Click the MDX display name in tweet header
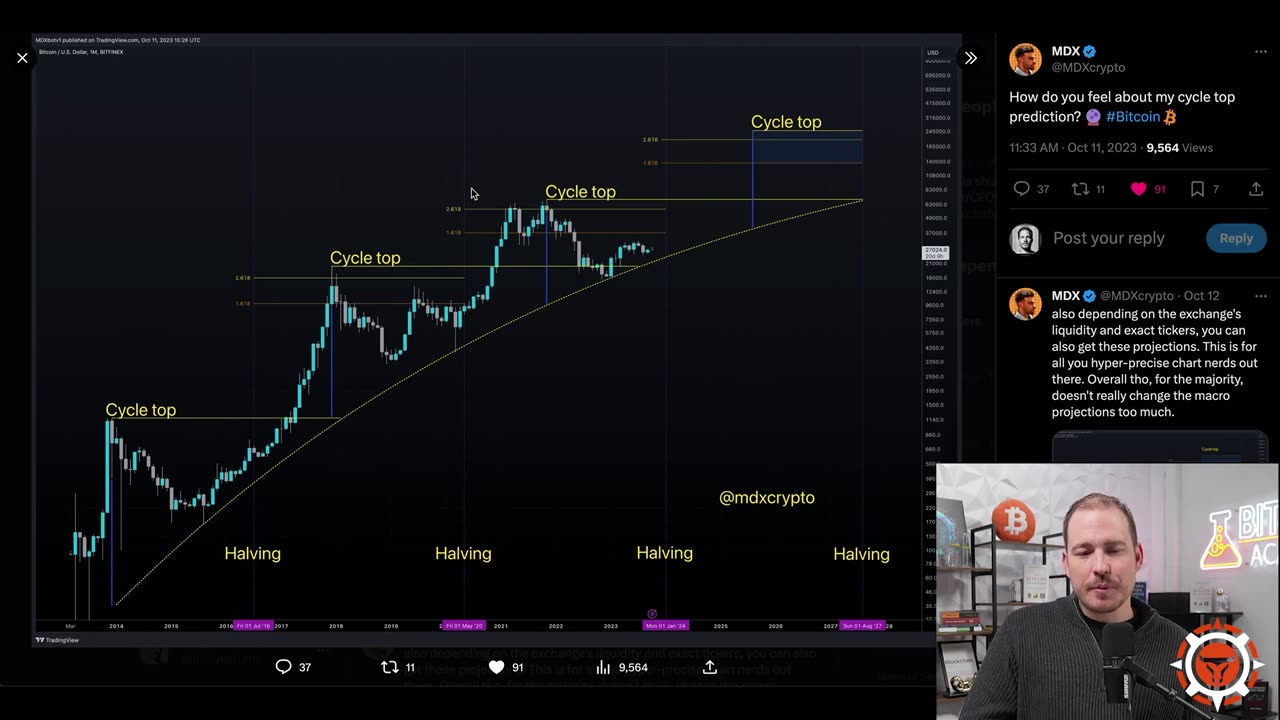Viewport: 1280px width, 720px height. click(1065, 52)
